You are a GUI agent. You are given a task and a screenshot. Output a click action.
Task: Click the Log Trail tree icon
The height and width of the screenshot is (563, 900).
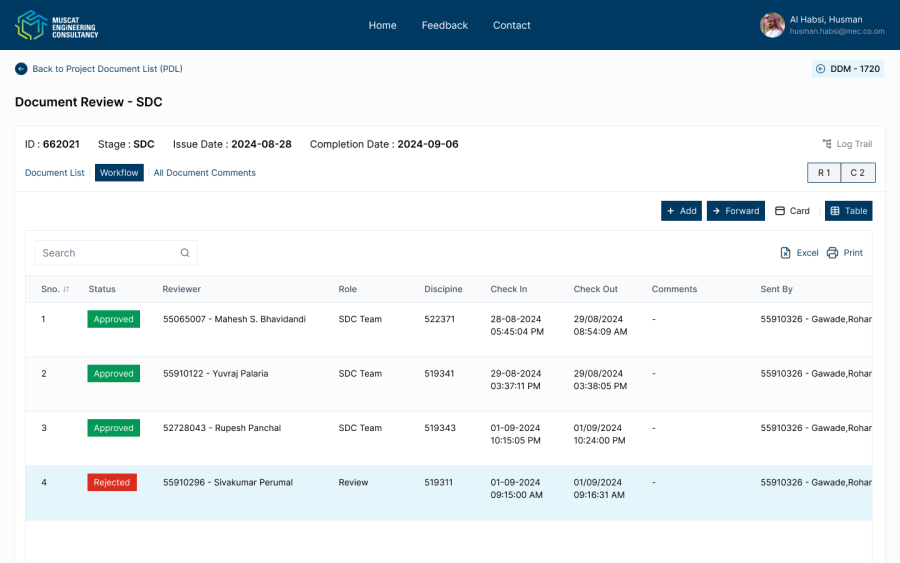pyautogui.click(x=827, y=143)
